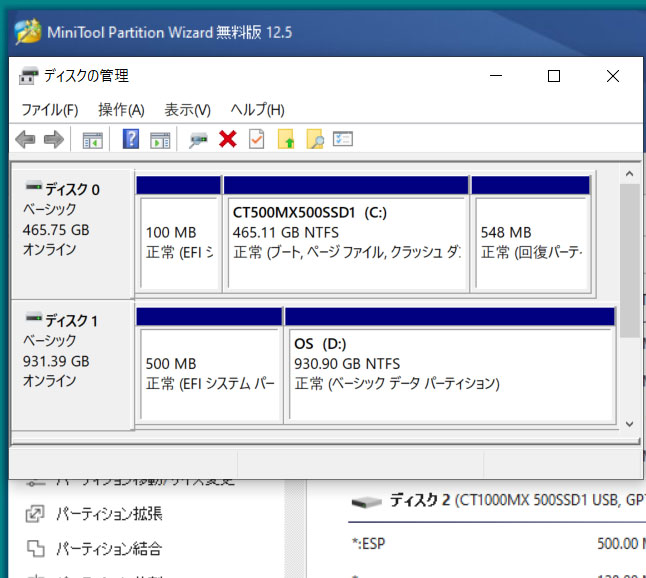
Task: Click the MiniTool Partition Wizard logo icon
Action: (x=28, y=31)
